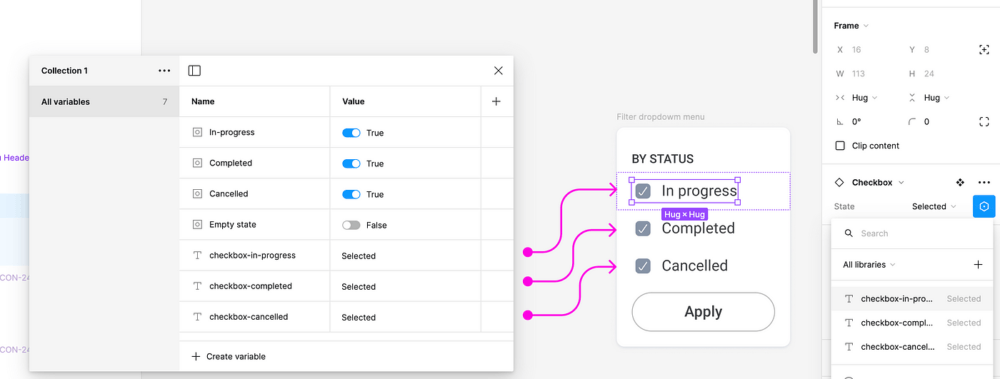
Task: Click the string icon beside checkbox-completed variable row
Action: 197,286
